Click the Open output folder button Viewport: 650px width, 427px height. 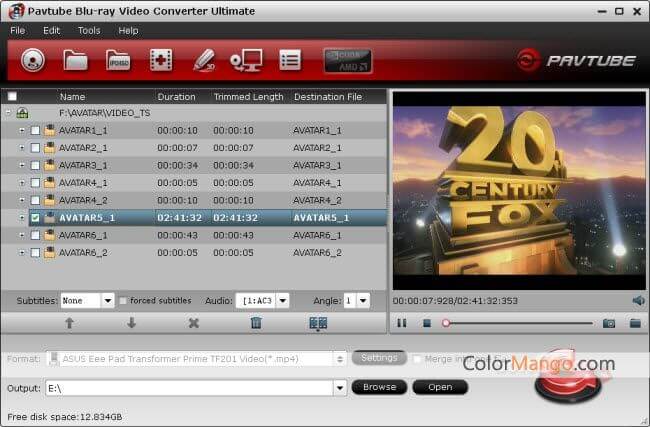440,387
